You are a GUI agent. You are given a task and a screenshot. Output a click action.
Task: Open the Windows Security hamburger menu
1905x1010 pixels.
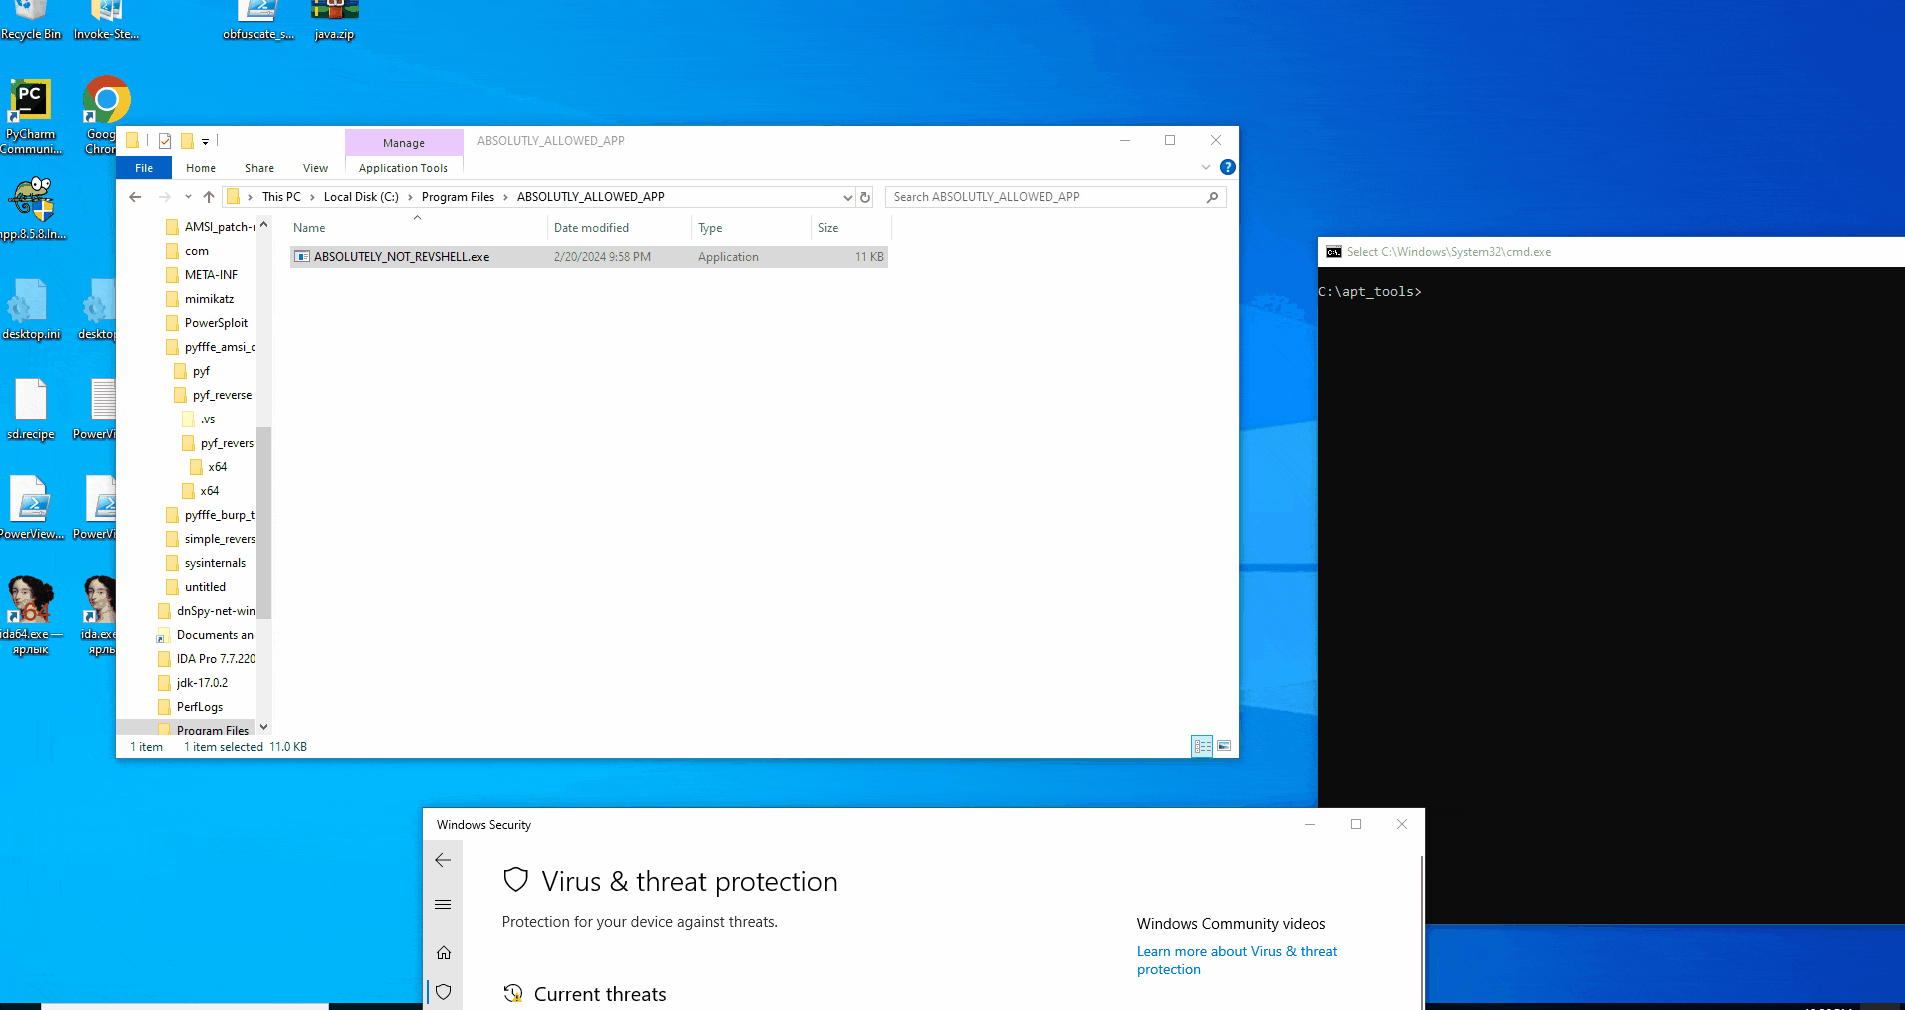click(x=443, y=905)
